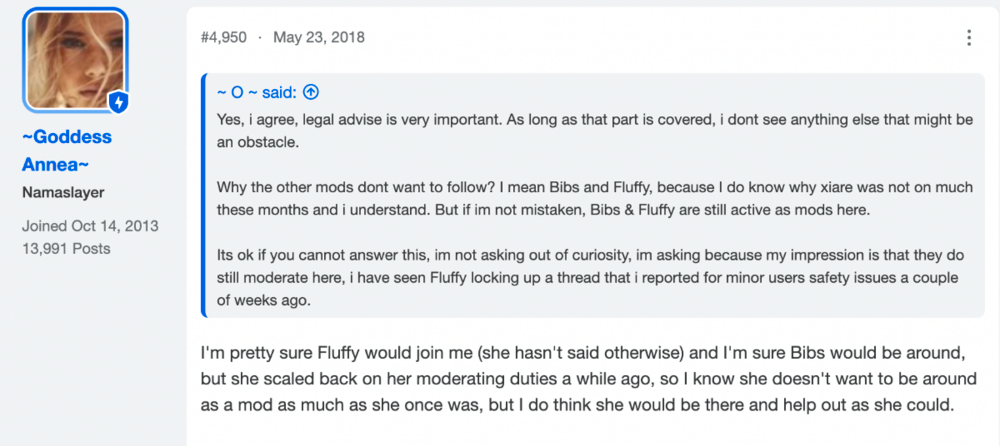Image resolution: width=1000 pixels, height=446 pixels.
Task: Click the 13,991 Posts count
Action: coord(66,248)
